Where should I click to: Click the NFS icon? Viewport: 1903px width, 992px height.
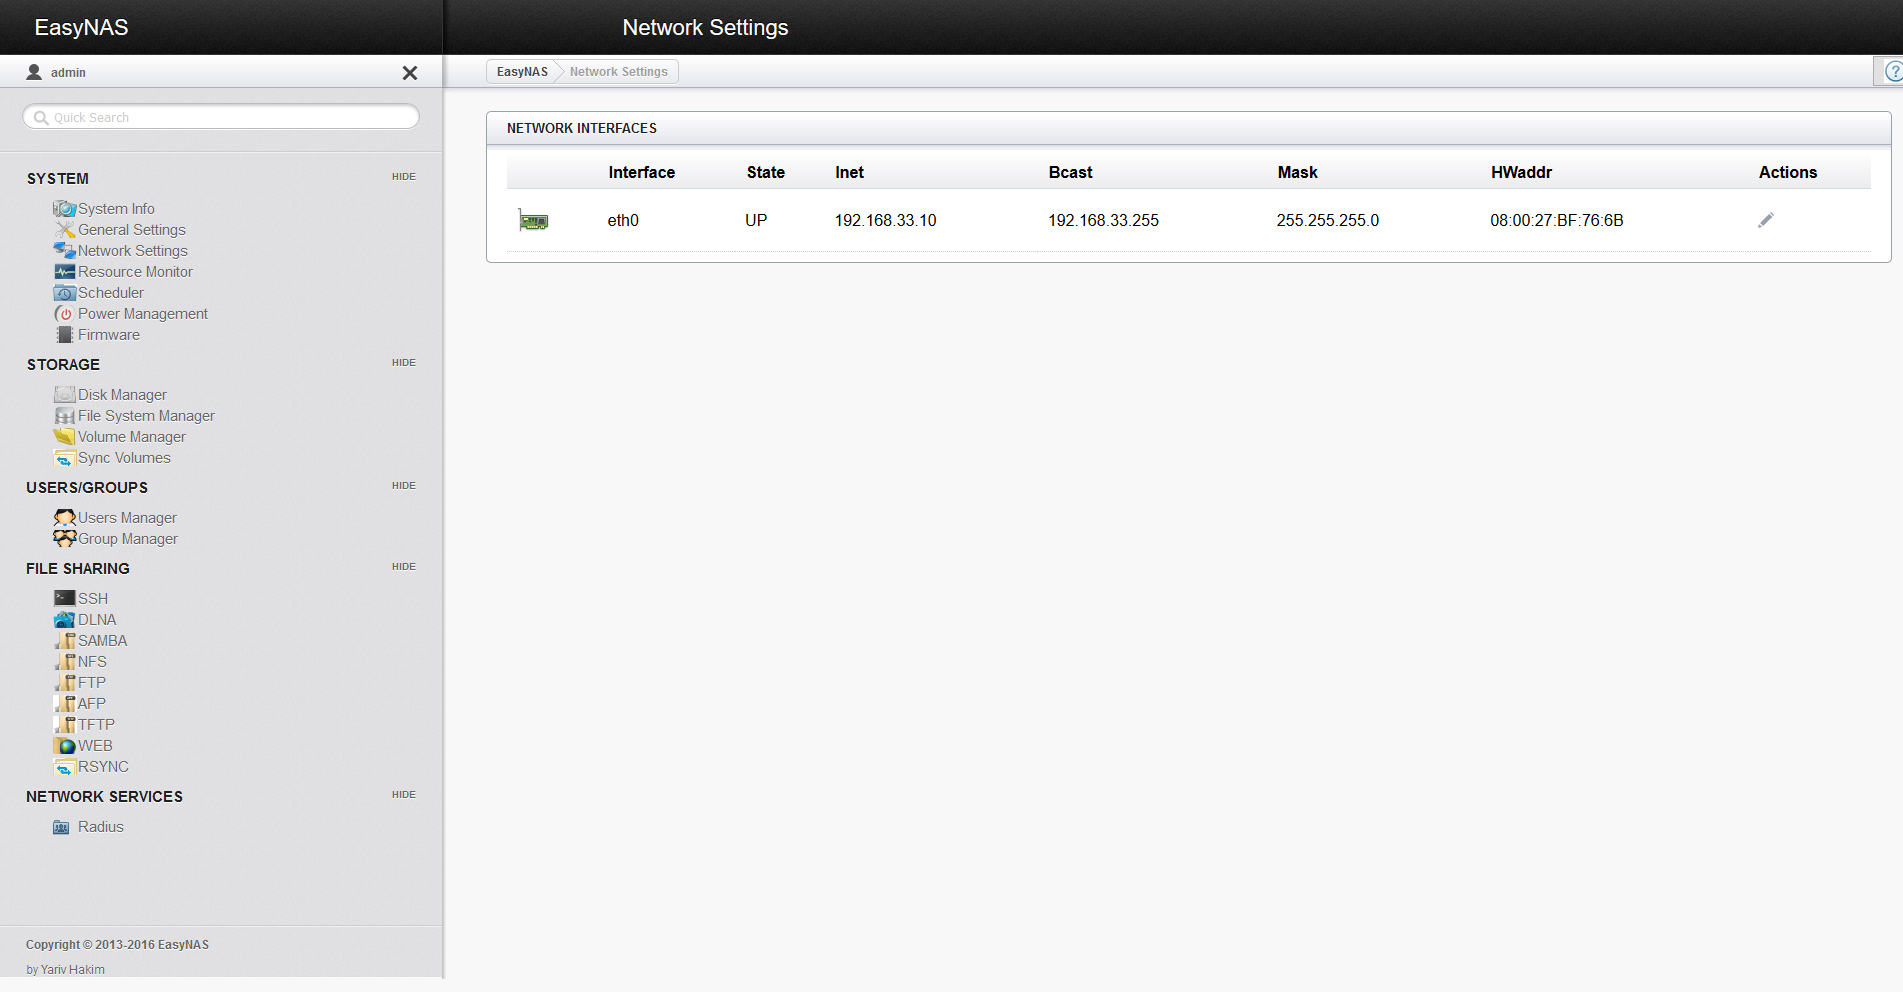[x=65, y=662]
